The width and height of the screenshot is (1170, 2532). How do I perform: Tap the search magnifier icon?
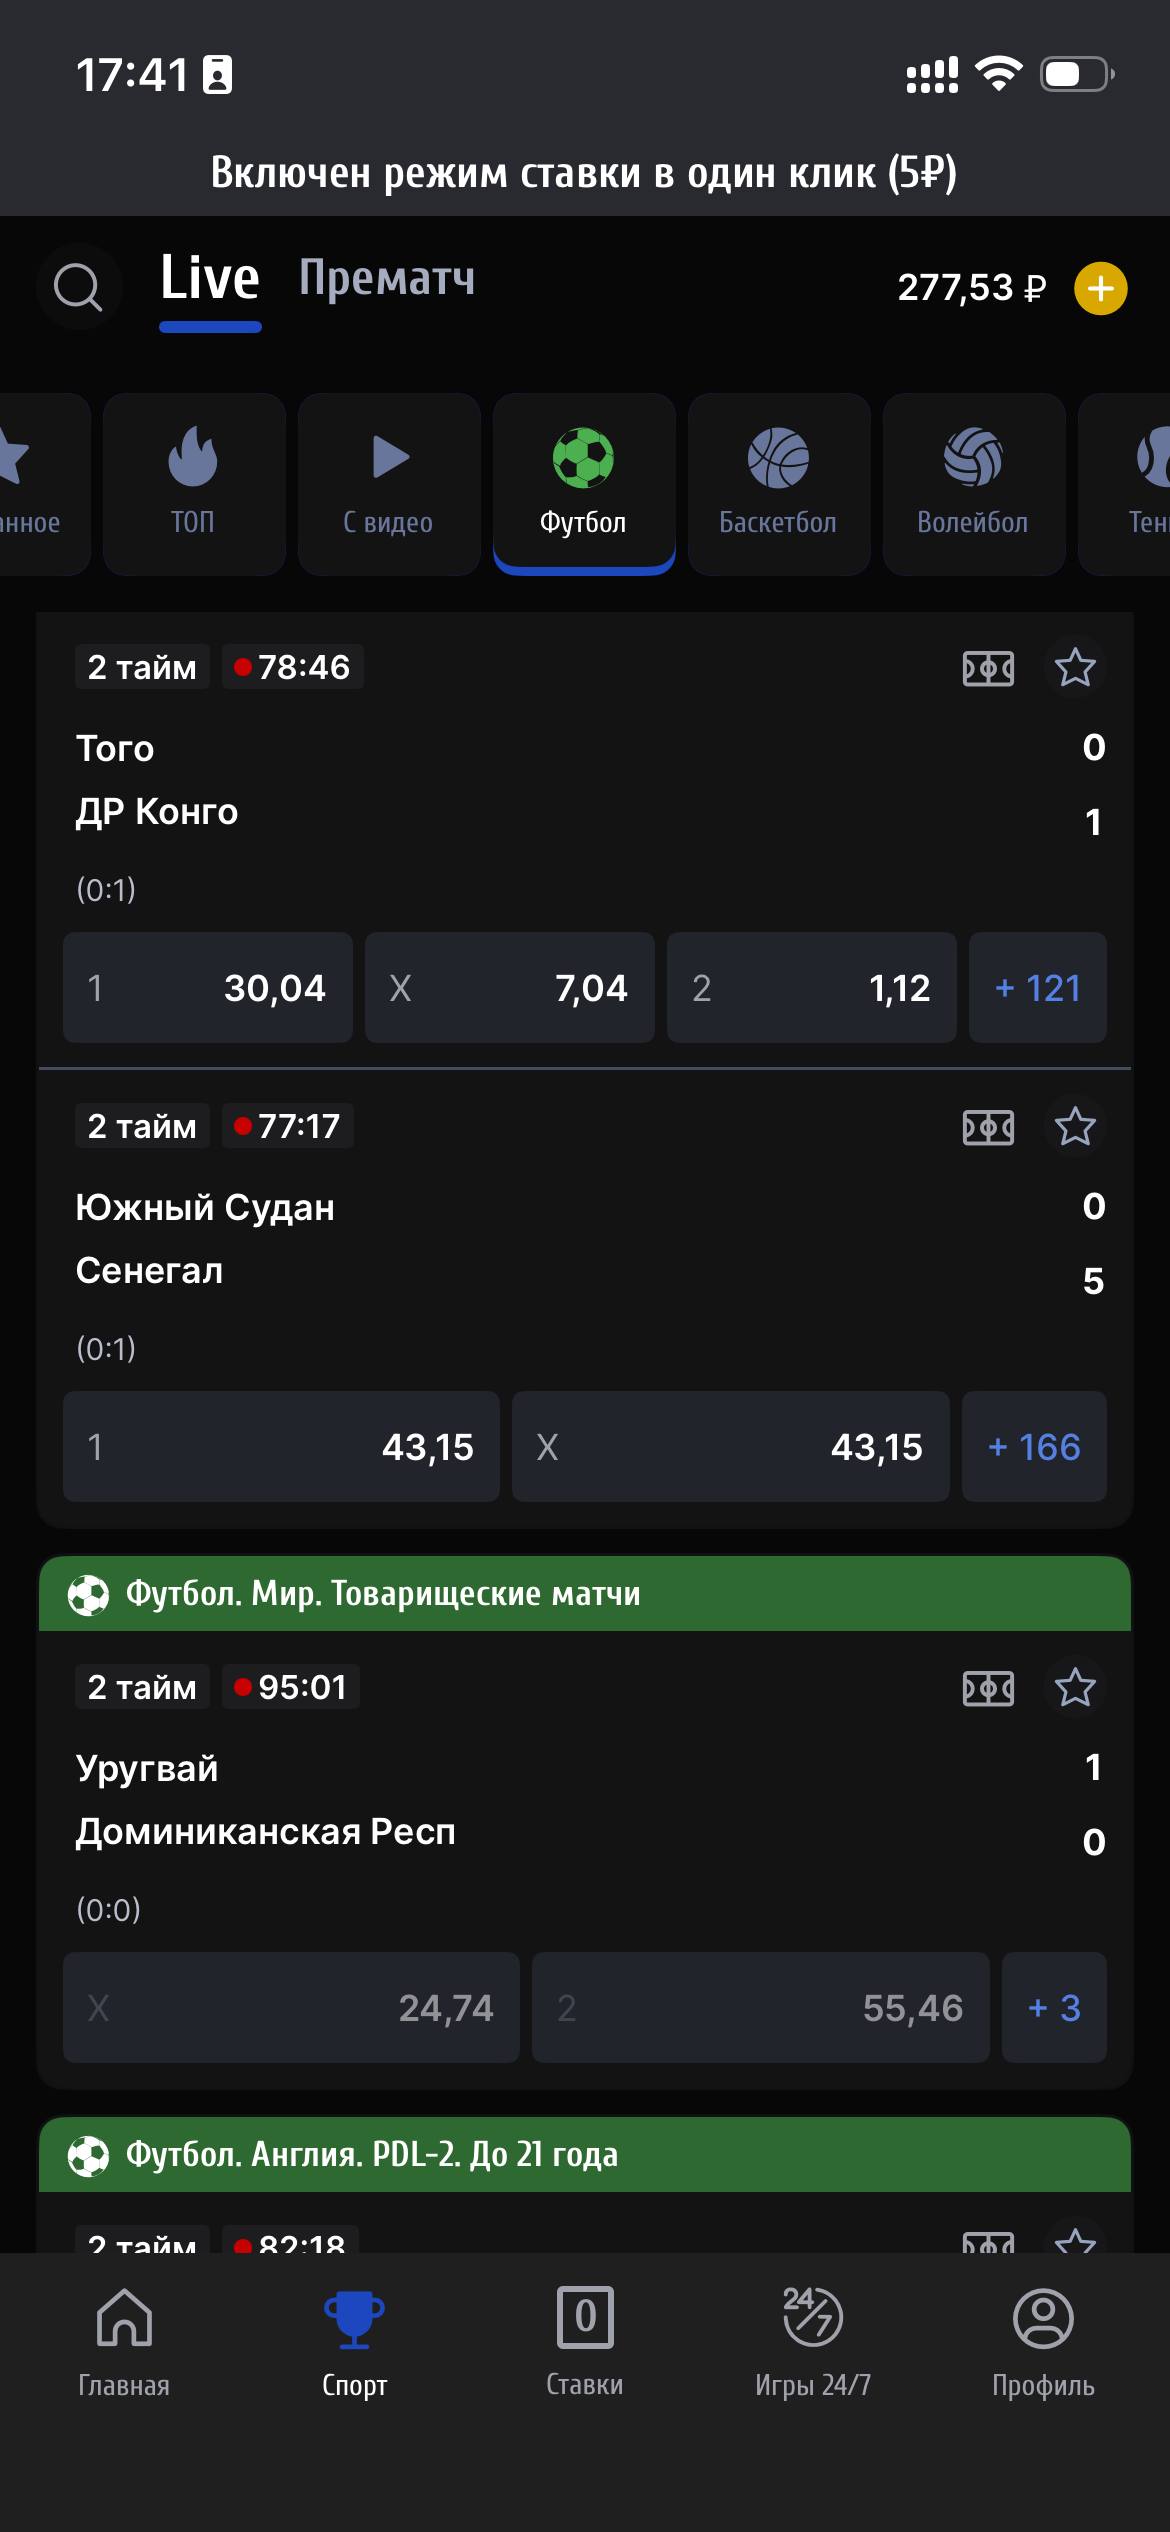[78, 288]
